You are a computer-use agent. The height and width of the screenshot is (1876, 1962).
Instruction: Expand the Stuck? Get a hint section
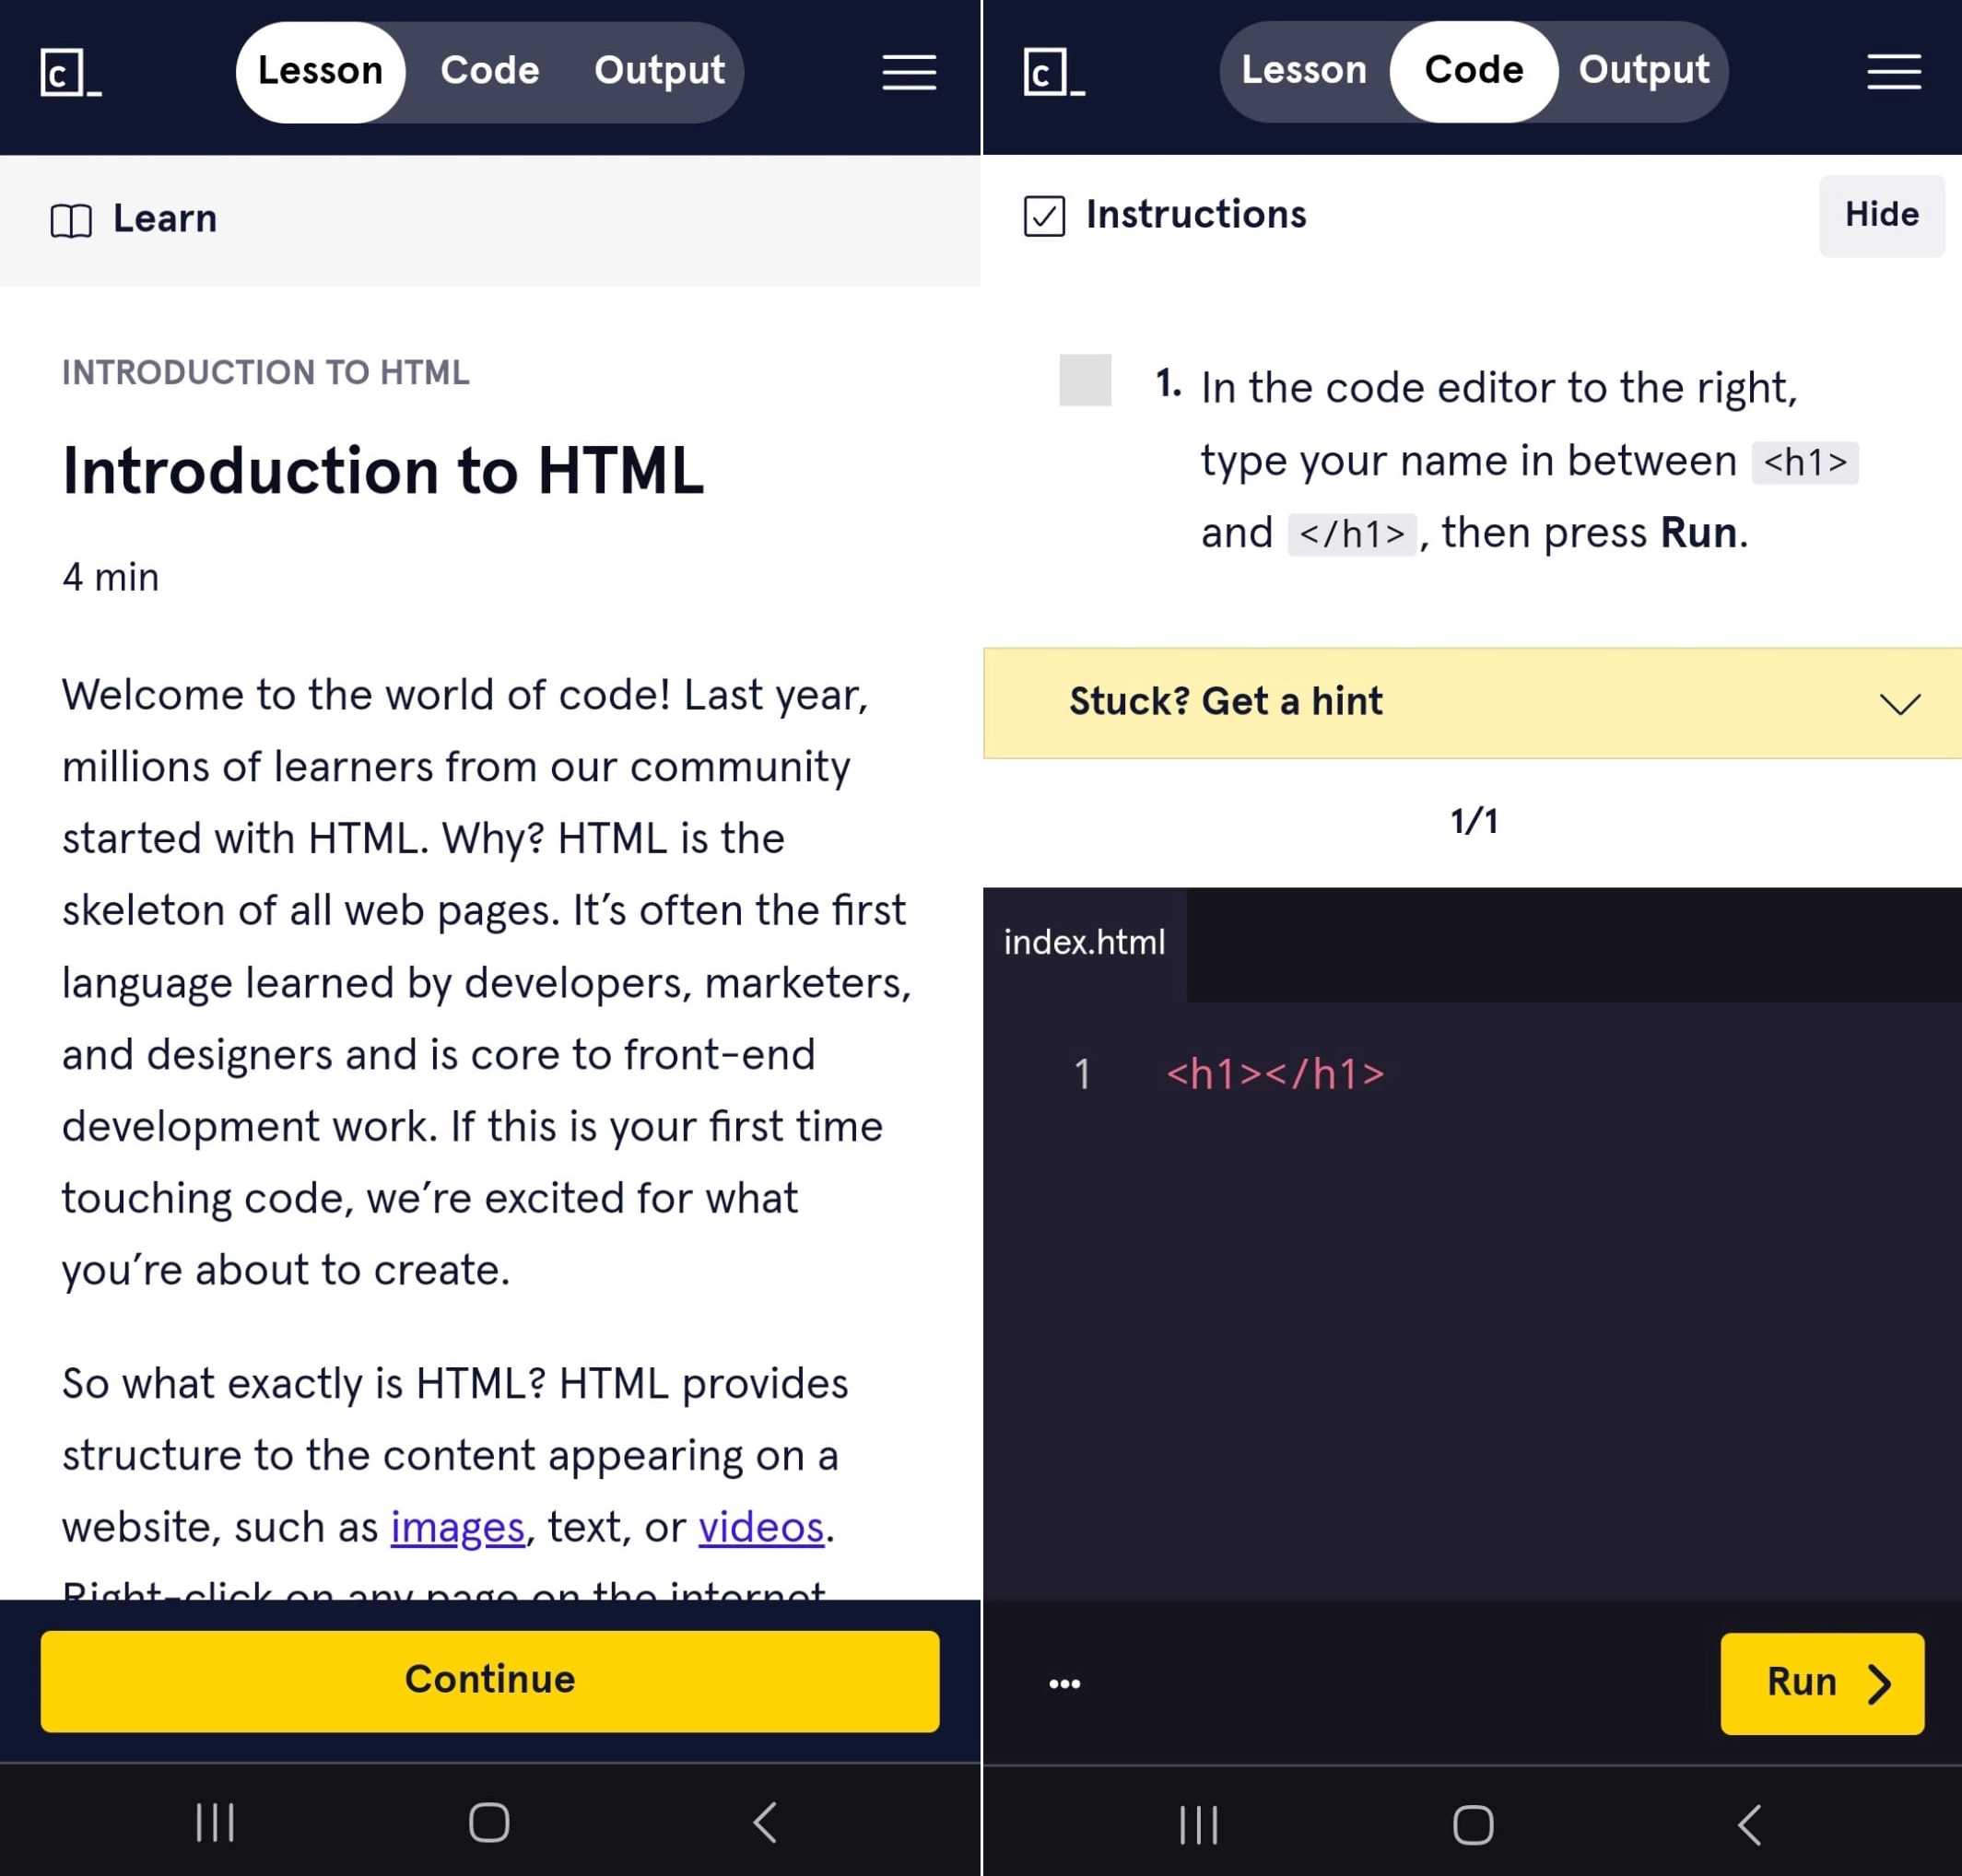tap(1472, 702)
